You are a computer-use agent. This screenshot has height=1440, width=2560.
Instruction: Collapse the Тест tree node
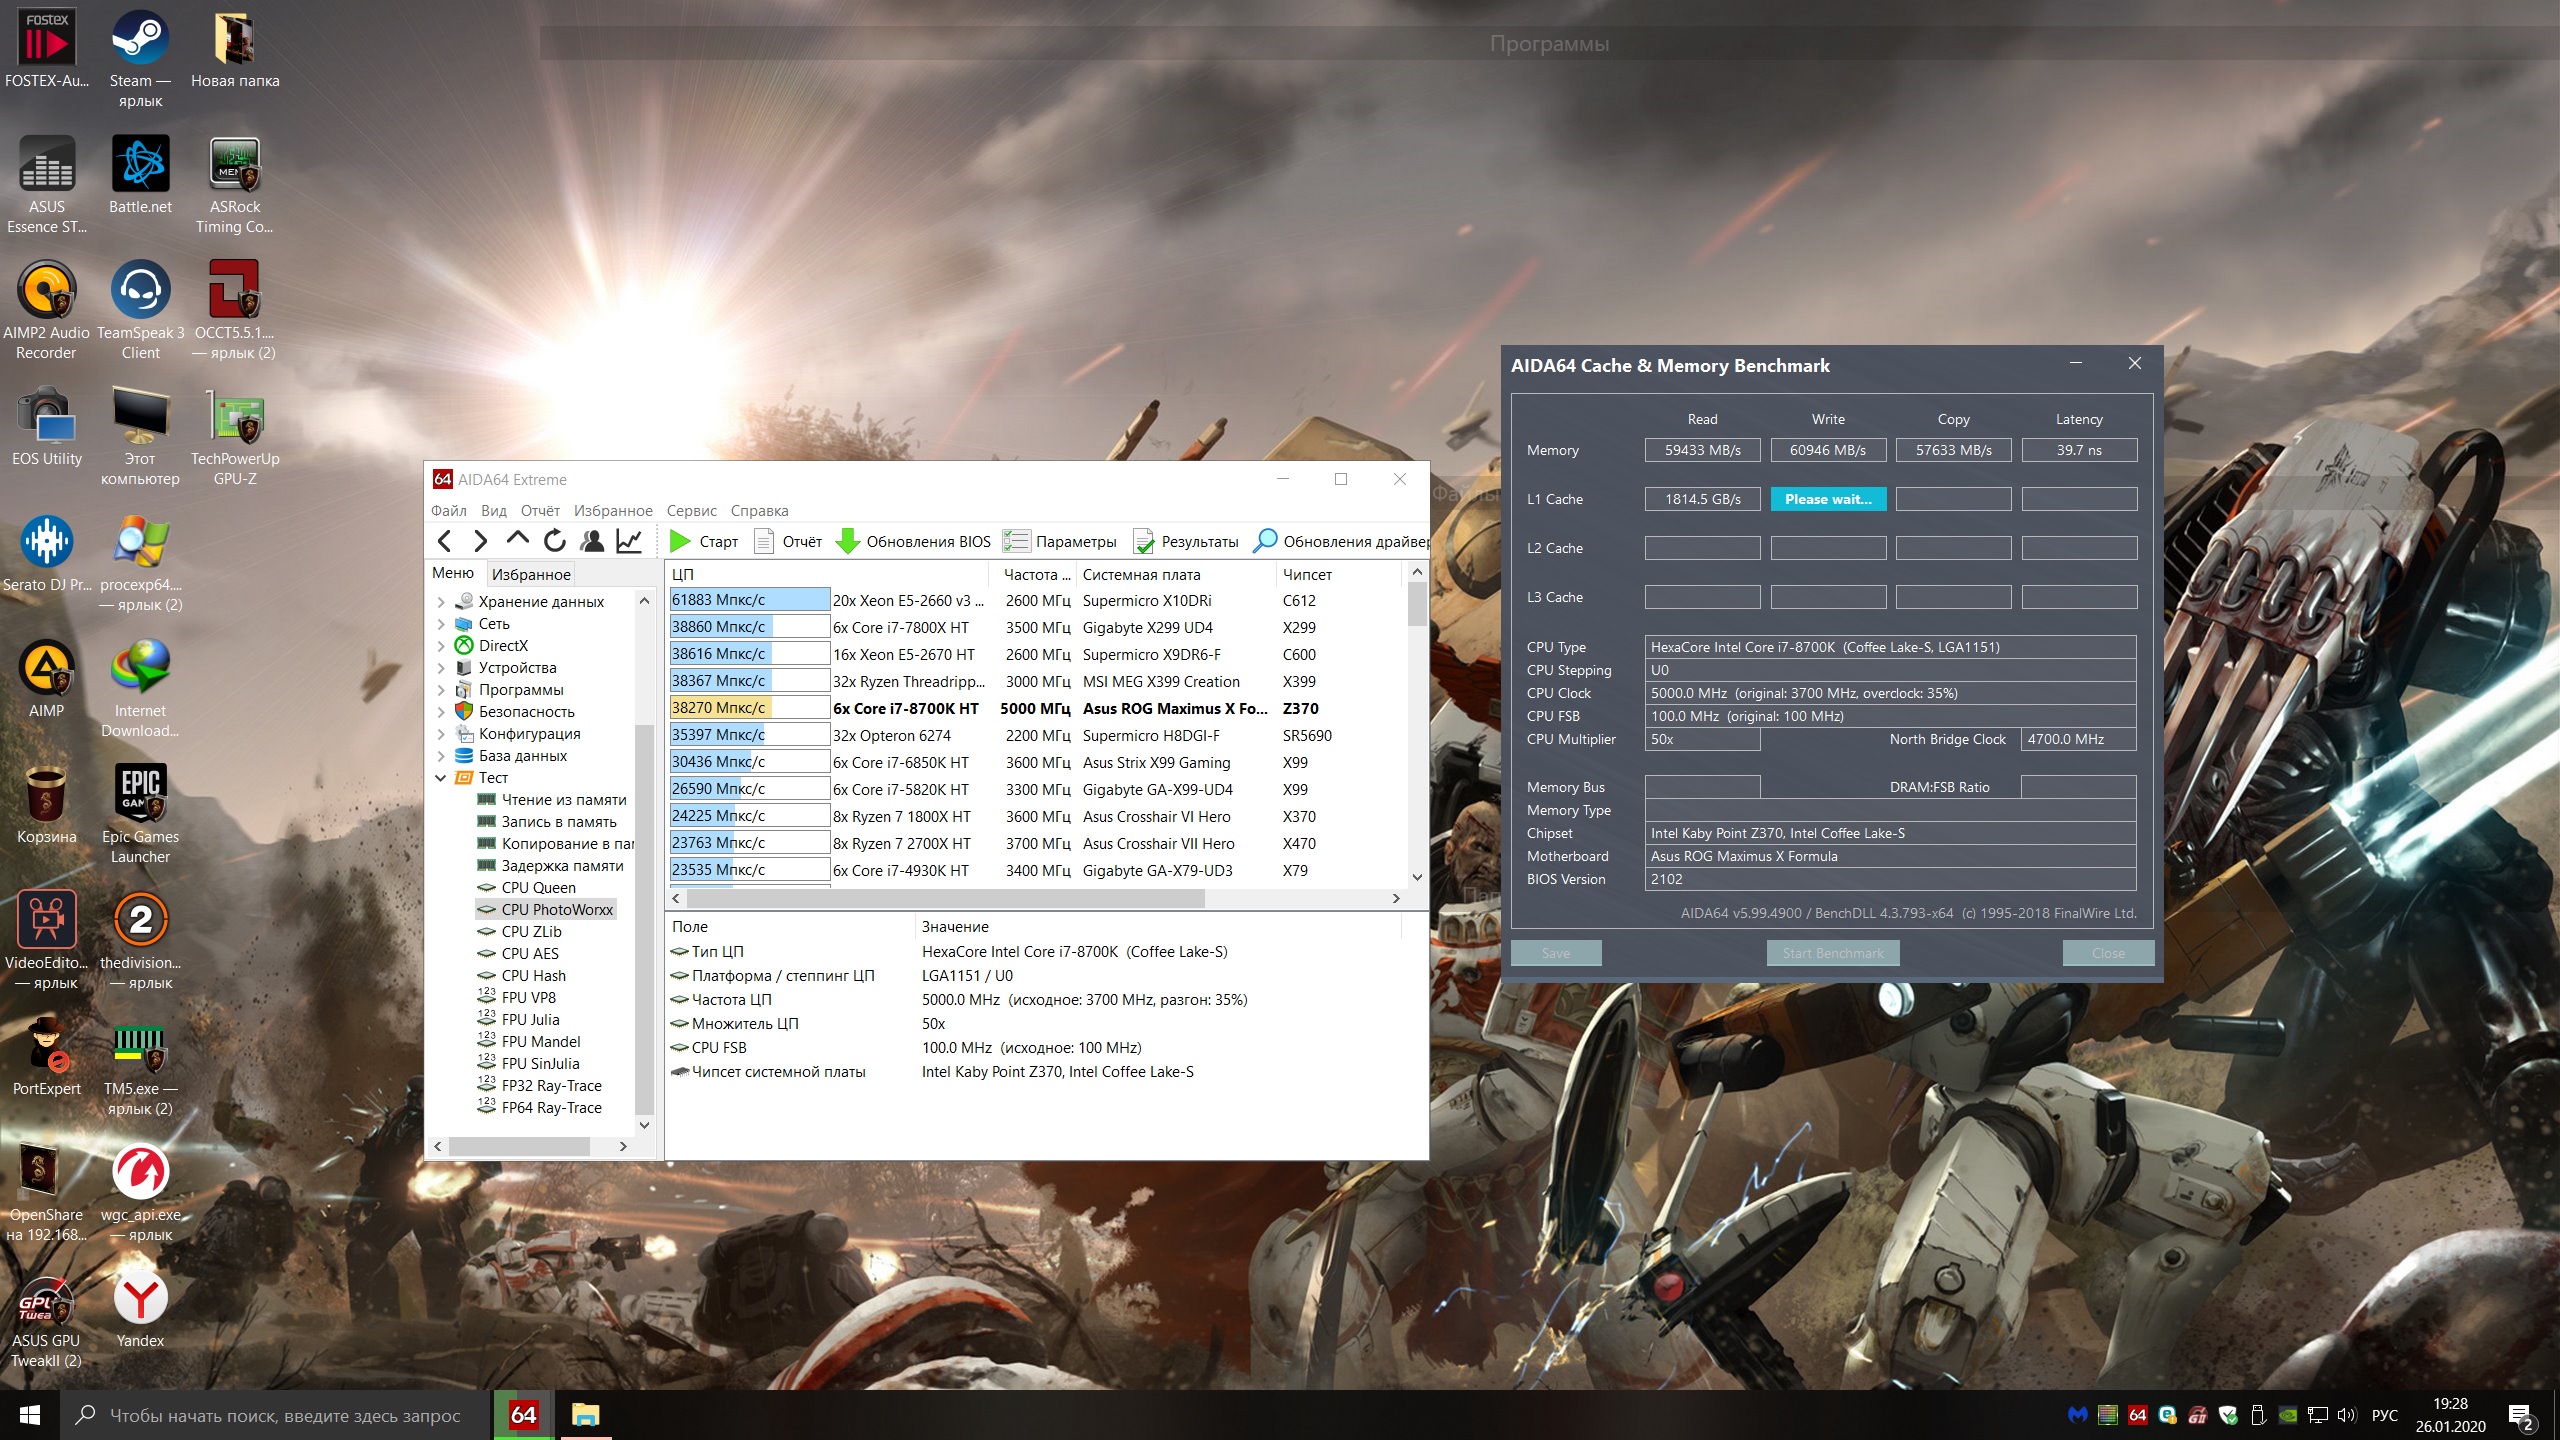(x=441, y=778)
